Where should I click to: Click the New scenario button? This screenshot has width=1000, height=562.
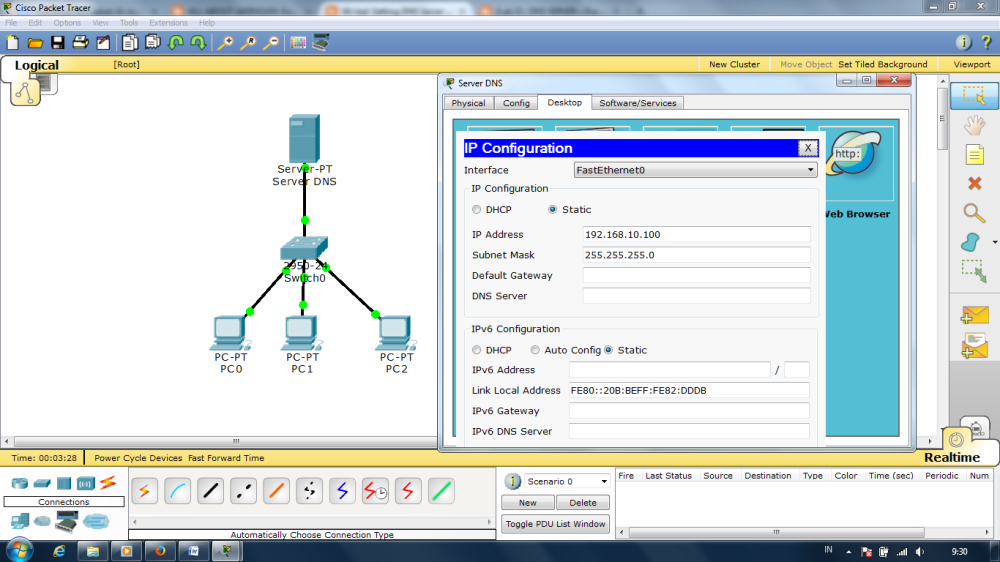[527, 503]
